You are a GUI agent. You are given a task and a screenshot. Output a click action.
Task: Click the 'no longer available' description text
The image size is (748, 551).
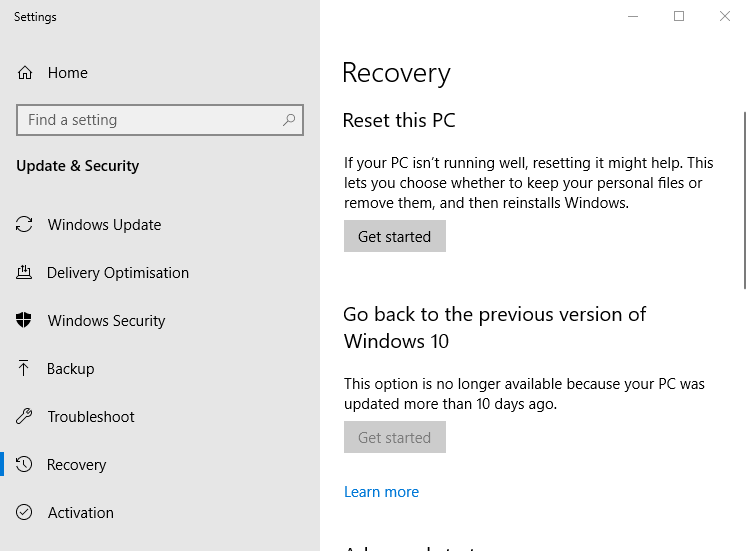[524, 394]
